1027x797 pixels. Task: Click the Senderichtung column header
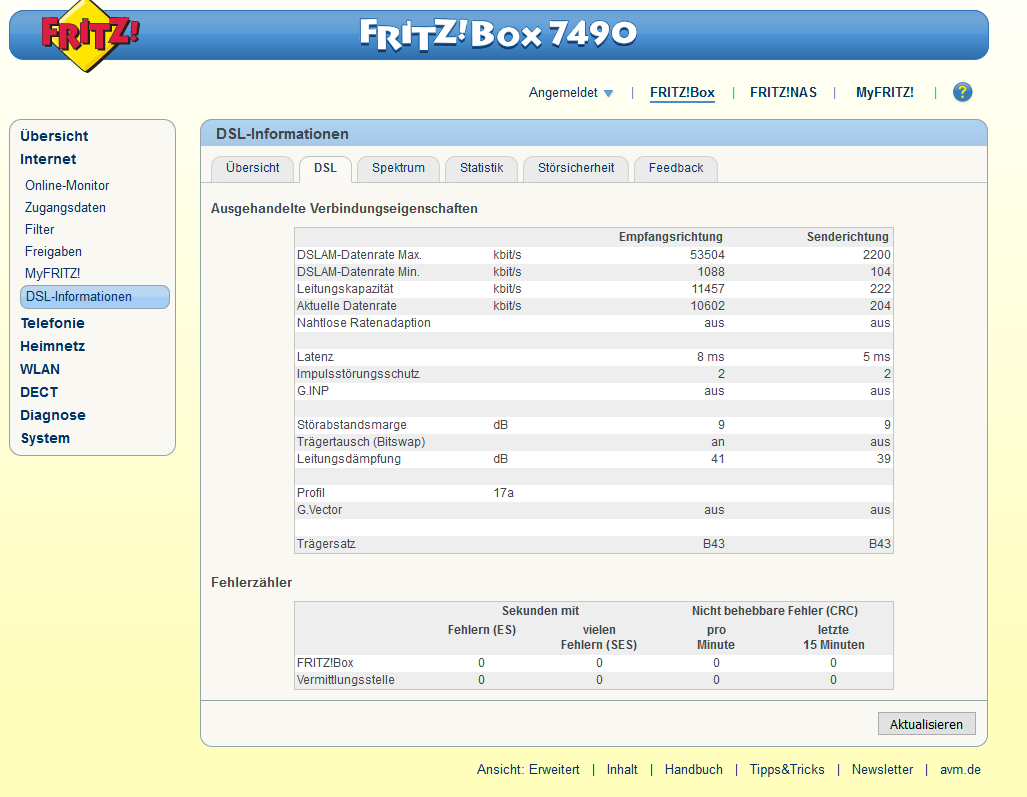coord(848,236)
